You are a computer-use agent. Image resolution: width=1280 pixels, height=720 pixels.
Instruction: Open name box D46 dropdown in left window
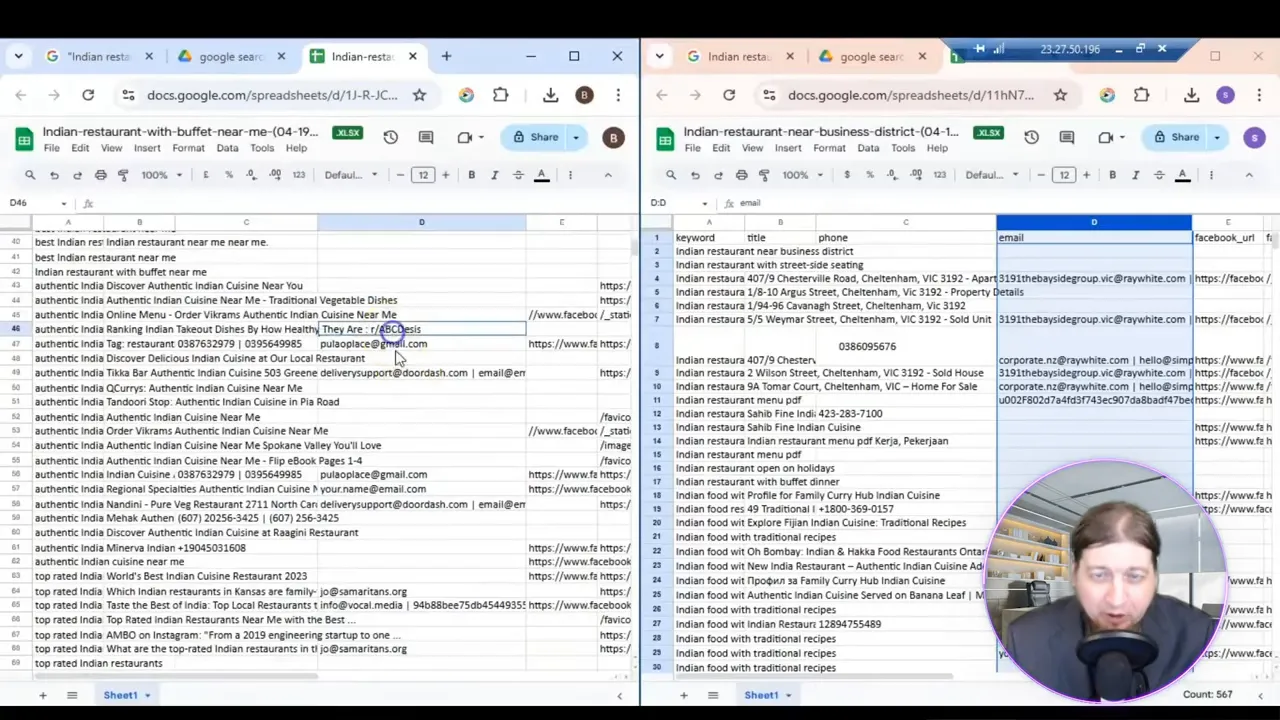point(63,203)
